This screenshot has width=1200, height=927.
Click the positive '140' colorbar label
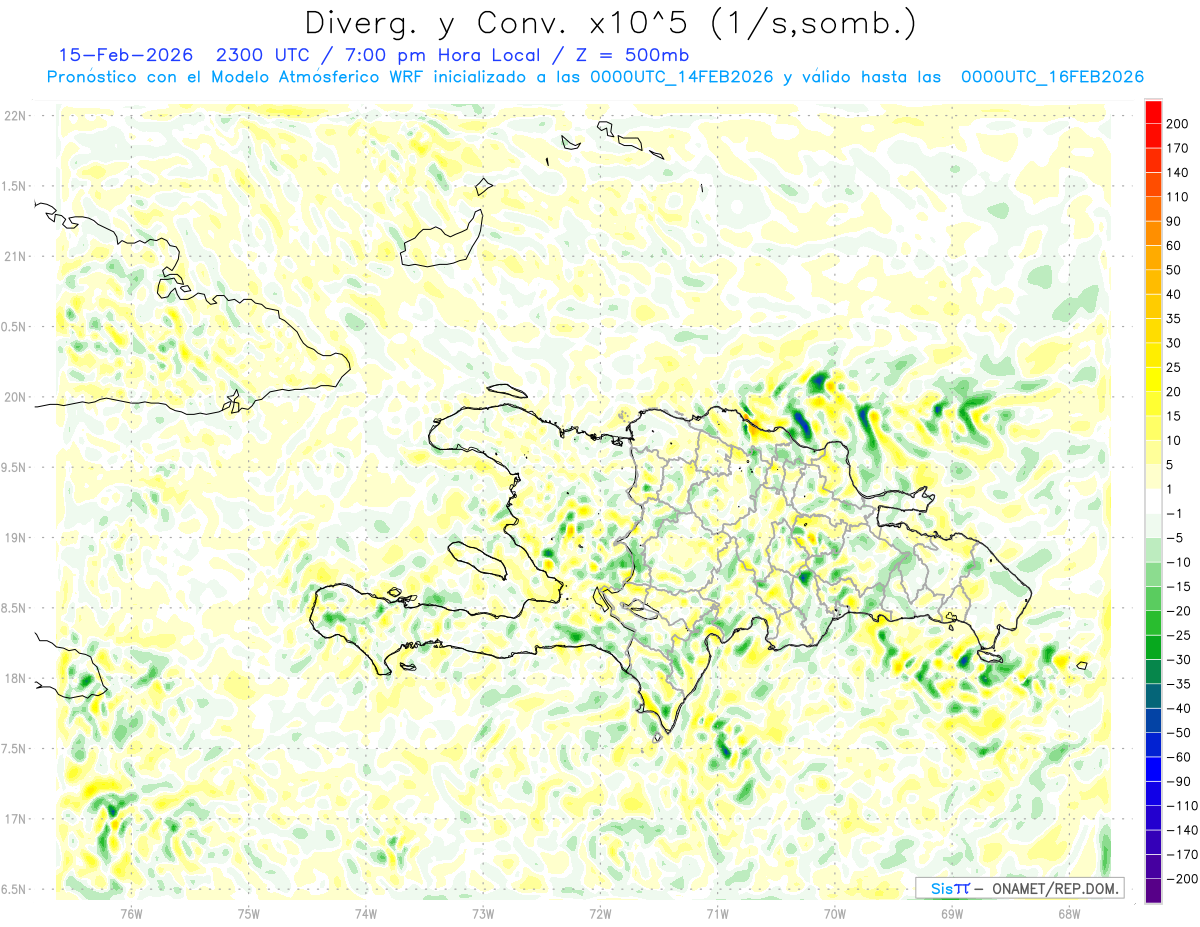pyautogui.click(x=1179, y=173)
